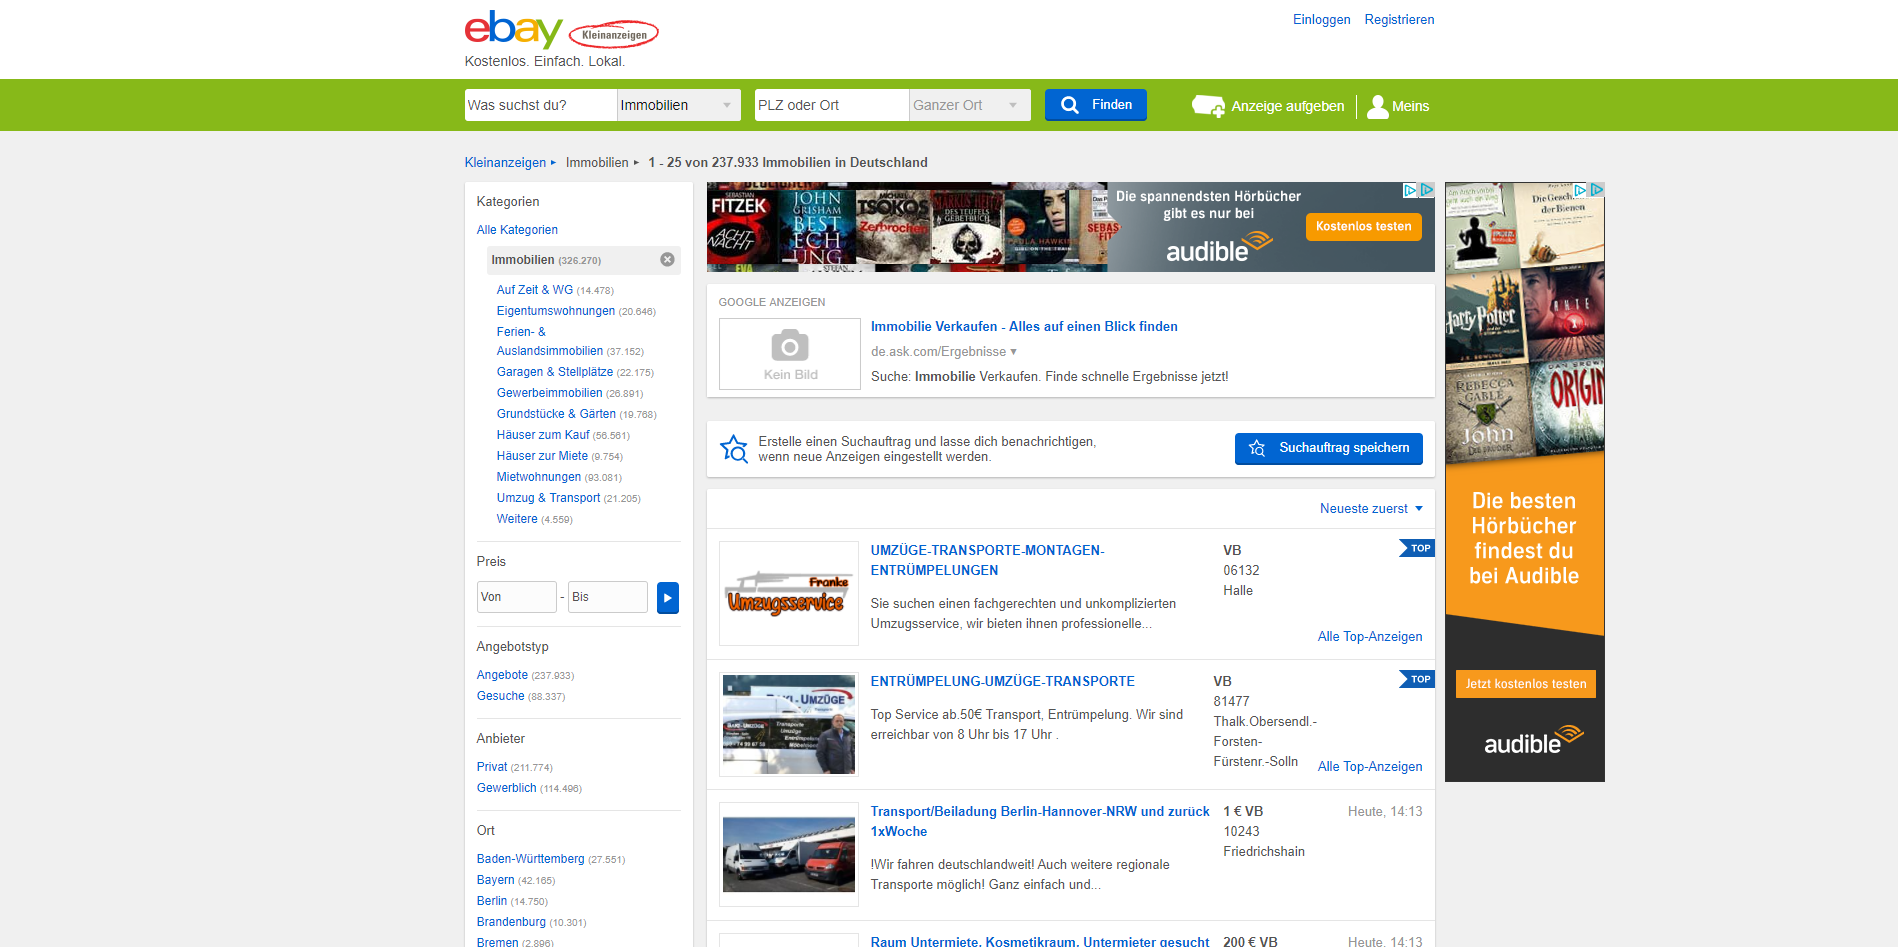Open Immobilie Verkaufen Google ad link
Screen dimensions: 1898x947
point(1024,327)
